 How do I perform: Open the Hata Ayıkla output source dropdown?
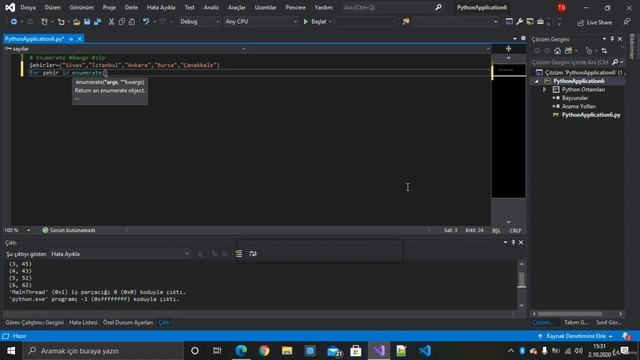[120, 254]
